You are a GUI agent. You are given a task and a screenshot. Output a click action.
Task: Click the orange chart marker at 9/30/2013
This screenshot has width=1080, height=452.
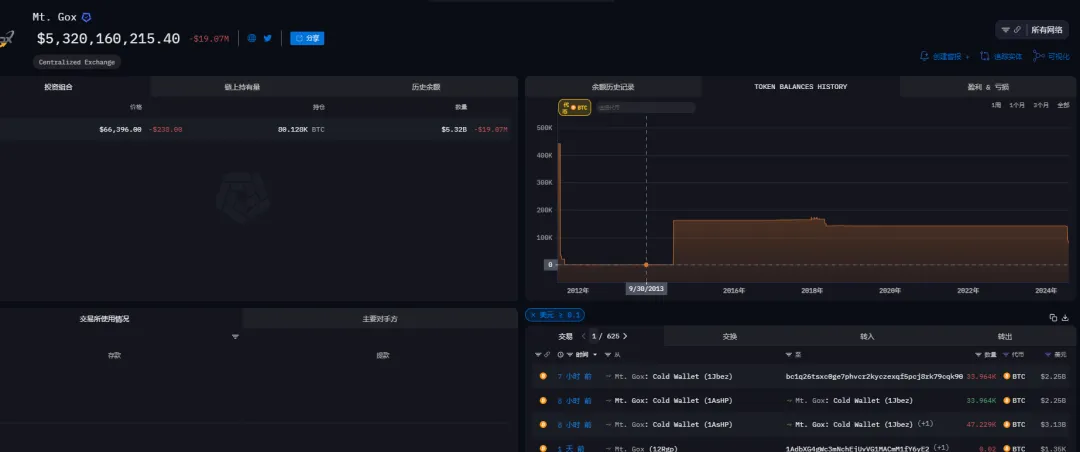click(x=646, y=265)
